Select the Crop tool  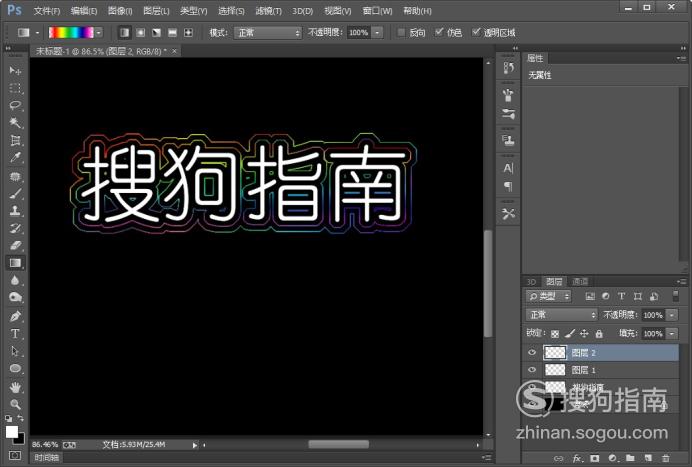pyautogui.click(x=15, y=140)
